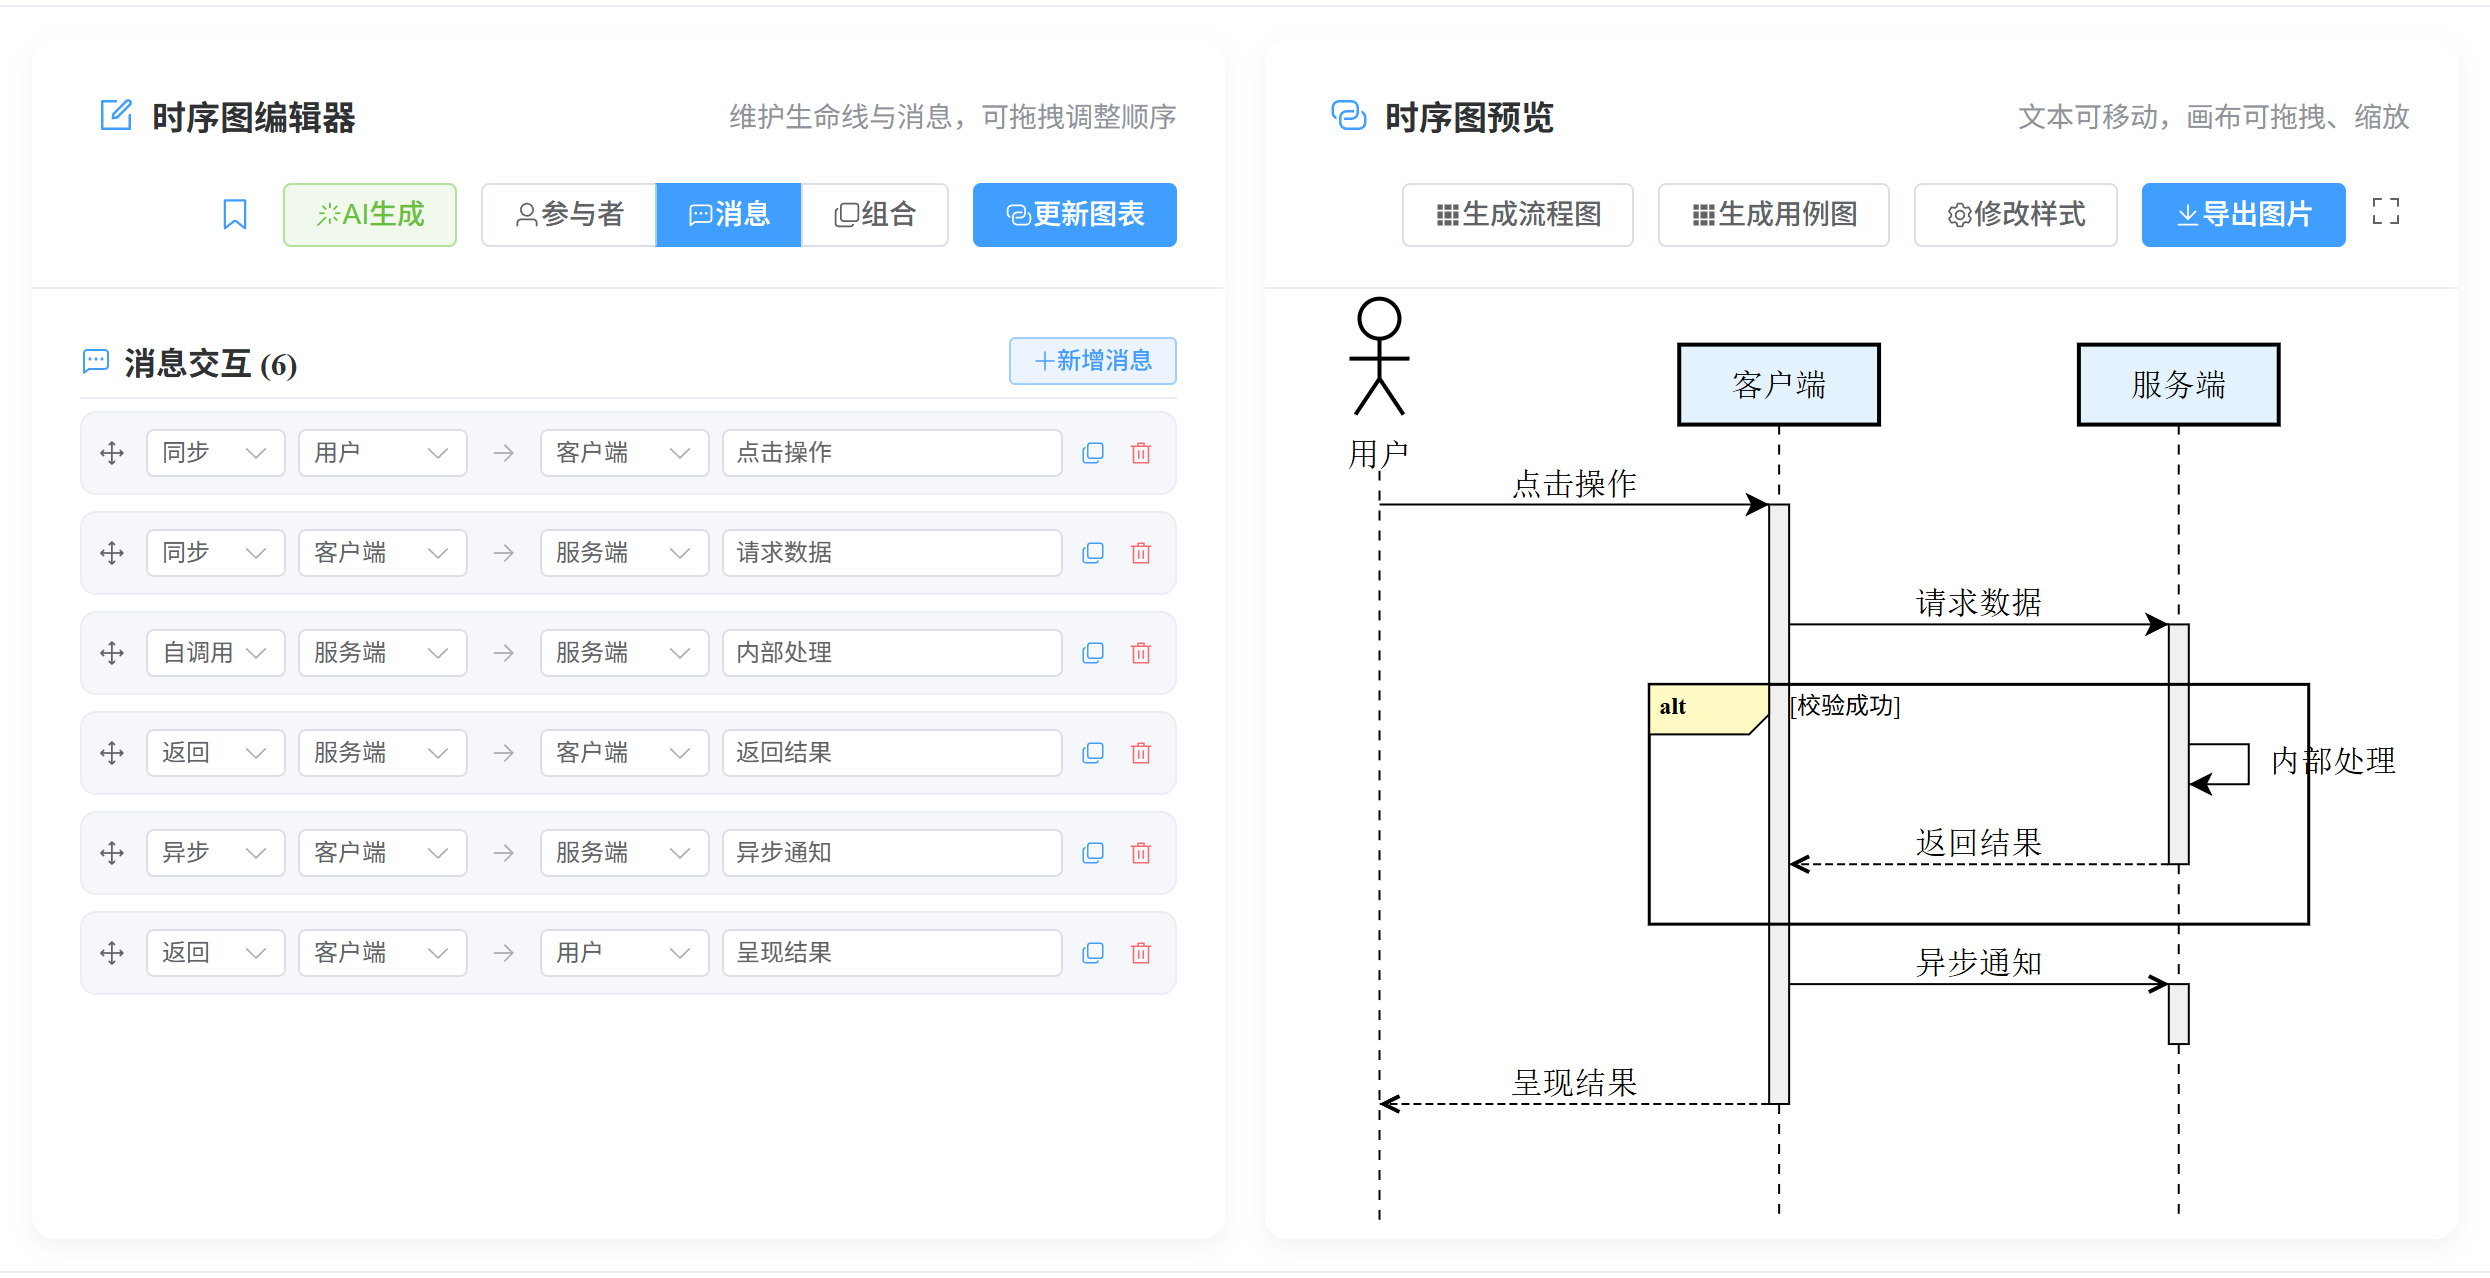Click the drag handle of the 内部处理 row
This screenshot has width=2490, height=1278.
click(x=111, y=652)
